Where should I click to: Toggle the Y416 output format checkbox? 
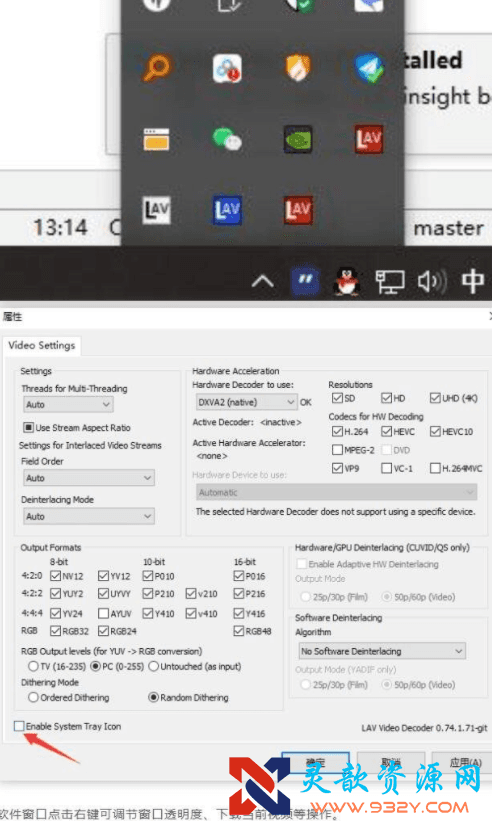(239, 613)
